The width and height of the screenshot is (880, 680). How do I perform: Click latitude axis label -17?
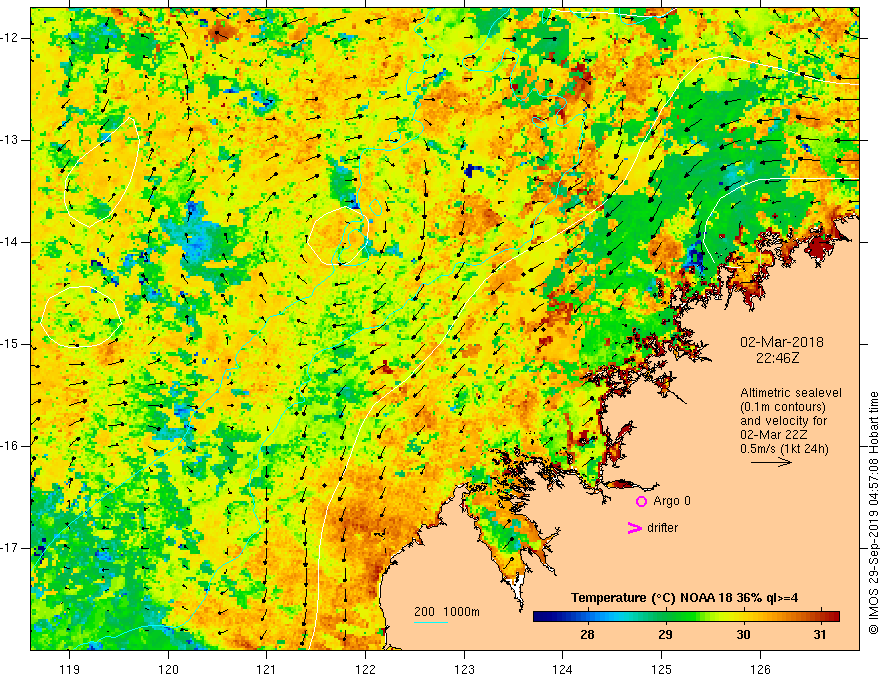click(10, 548)
